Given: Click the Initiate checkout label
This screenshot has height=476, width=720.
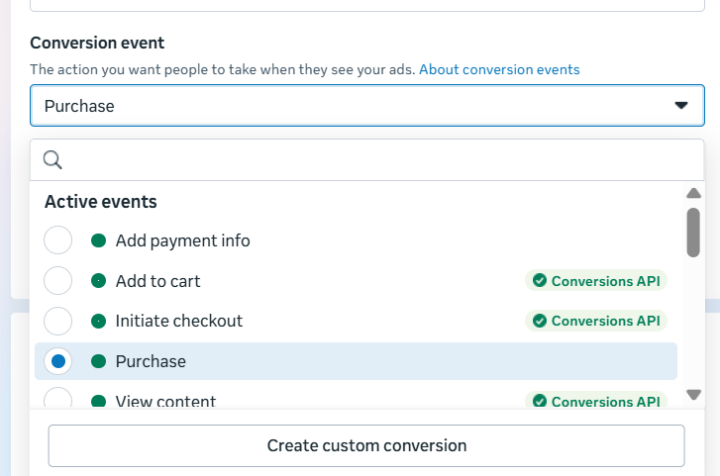Looking at the screenshot, I should click(179, 321).
